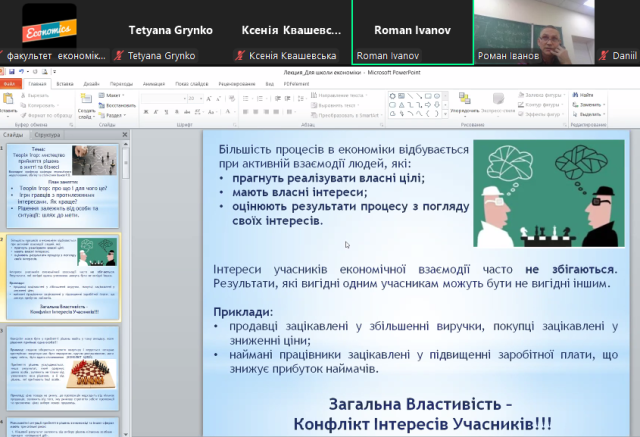Image resolution: width=640 pixels, height=437 pixels.
Task: Activate Формат по образцу format painter
Action: (47, 115)
